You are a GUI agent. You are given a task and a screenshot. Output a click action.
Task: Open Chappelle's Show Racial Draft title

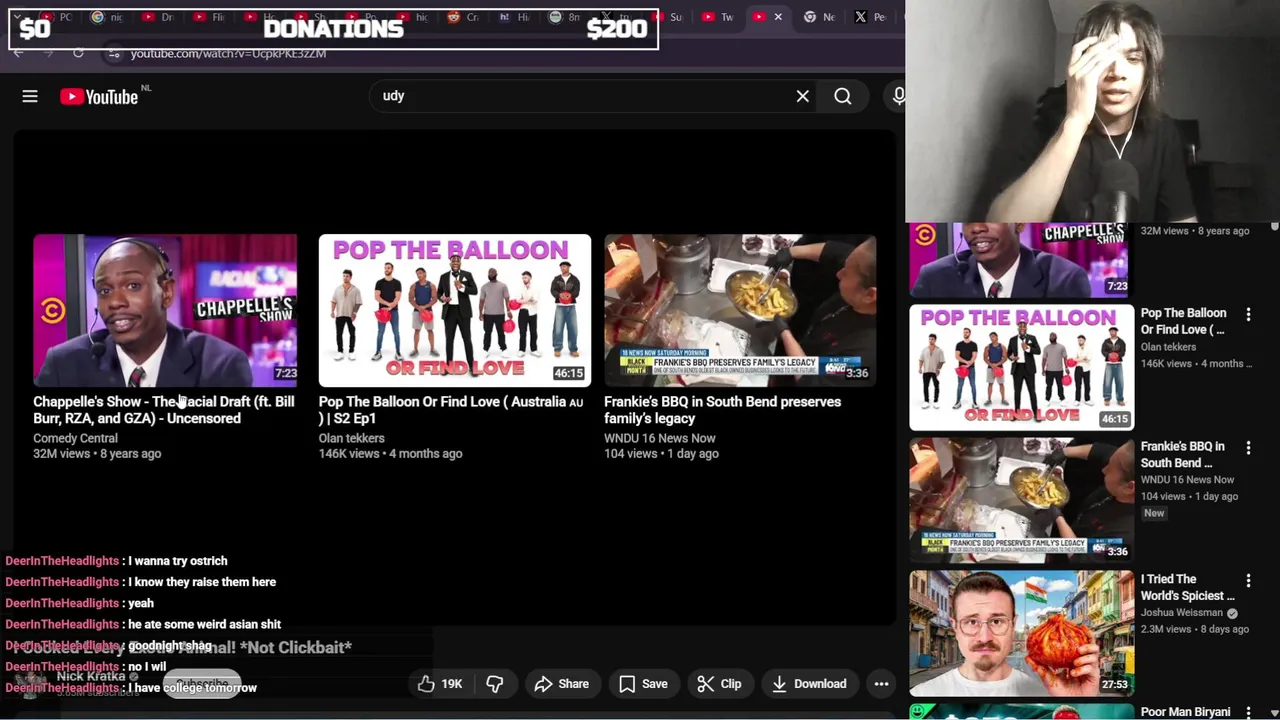point(164,410)
